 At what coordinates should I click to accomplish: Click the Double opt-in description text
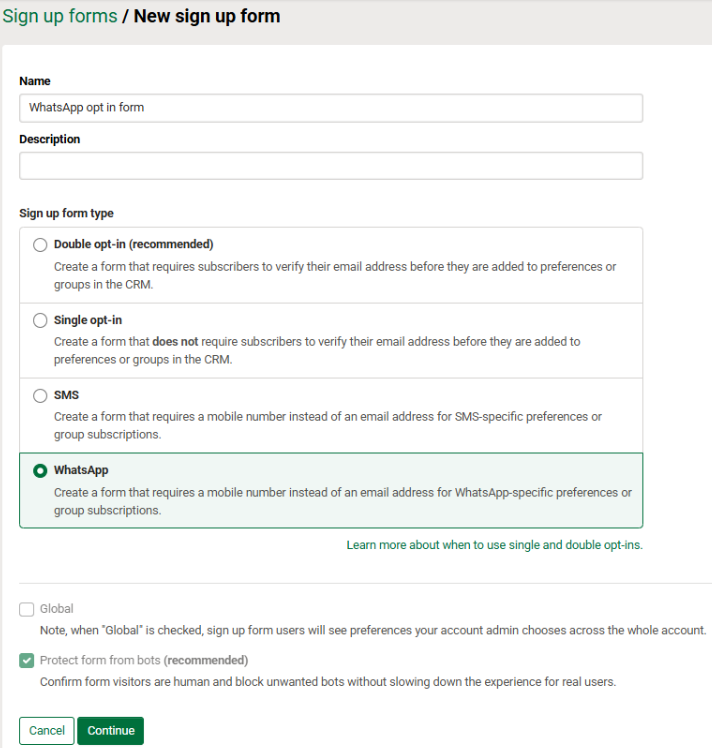click(x=335, y=275)
